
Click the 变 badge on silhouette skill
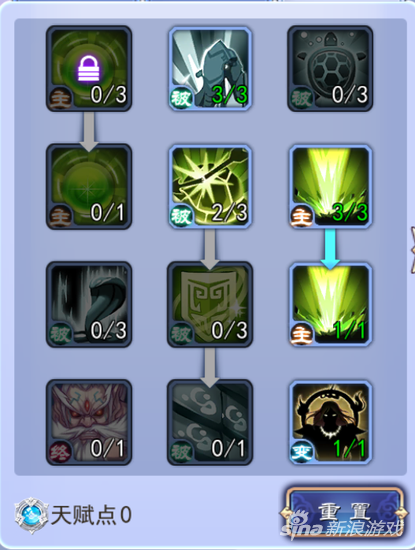tap(302, 451)
